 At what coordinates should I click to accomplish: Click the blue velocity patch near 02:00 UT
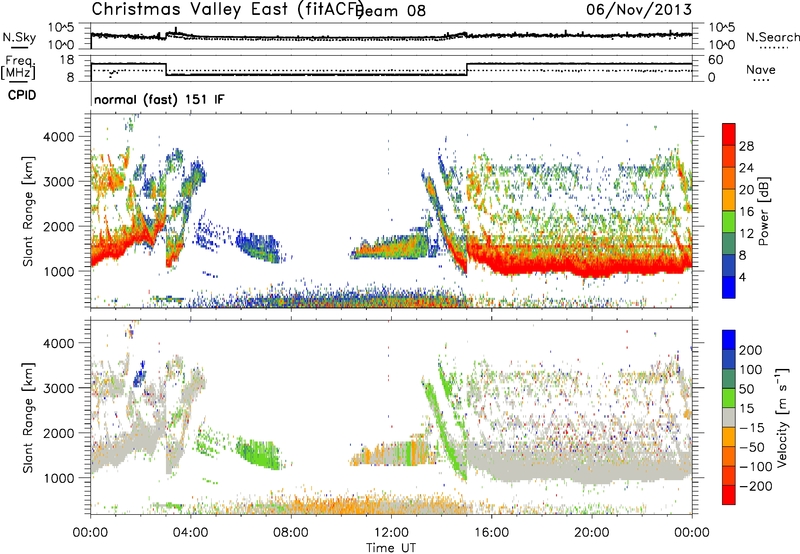(139, 376)
